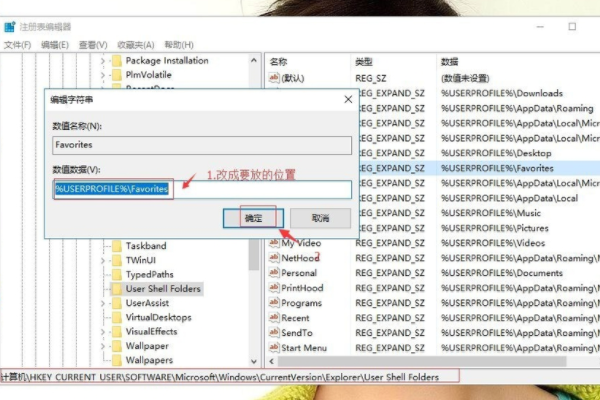Click the 数值数据 value input field
This screenshot has height=400, width=600.
[x=202, y=189]
